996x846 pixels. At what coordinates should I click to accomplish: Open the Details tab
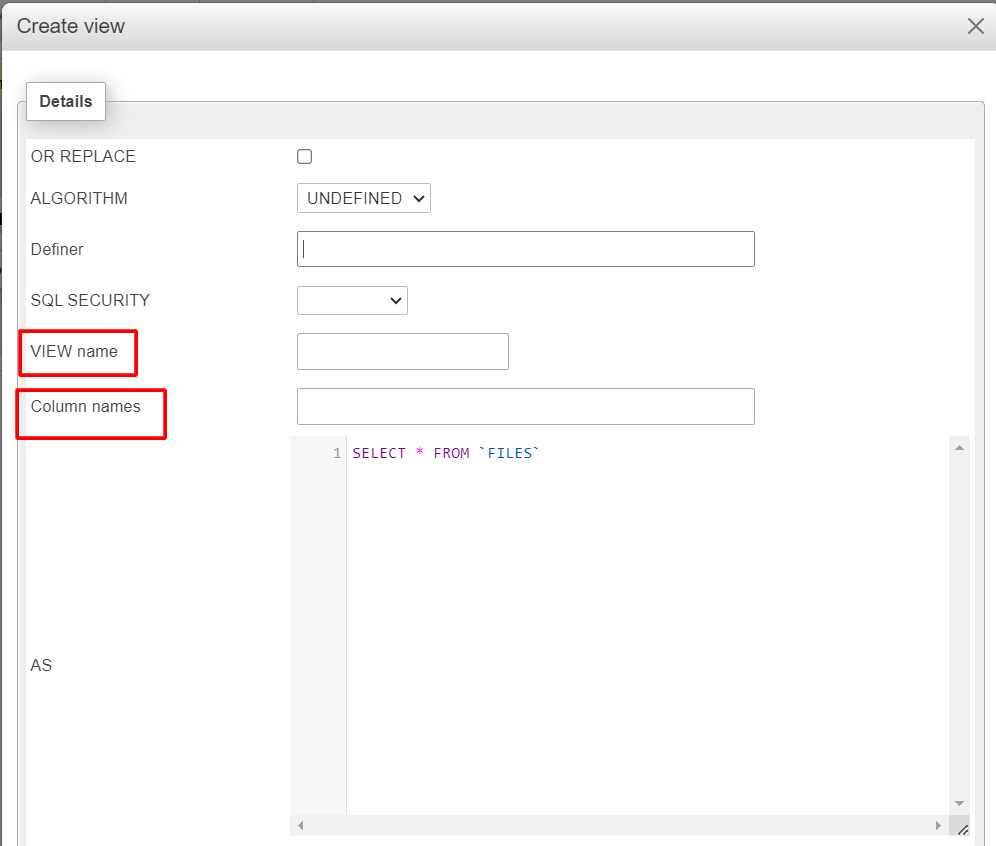65,101
